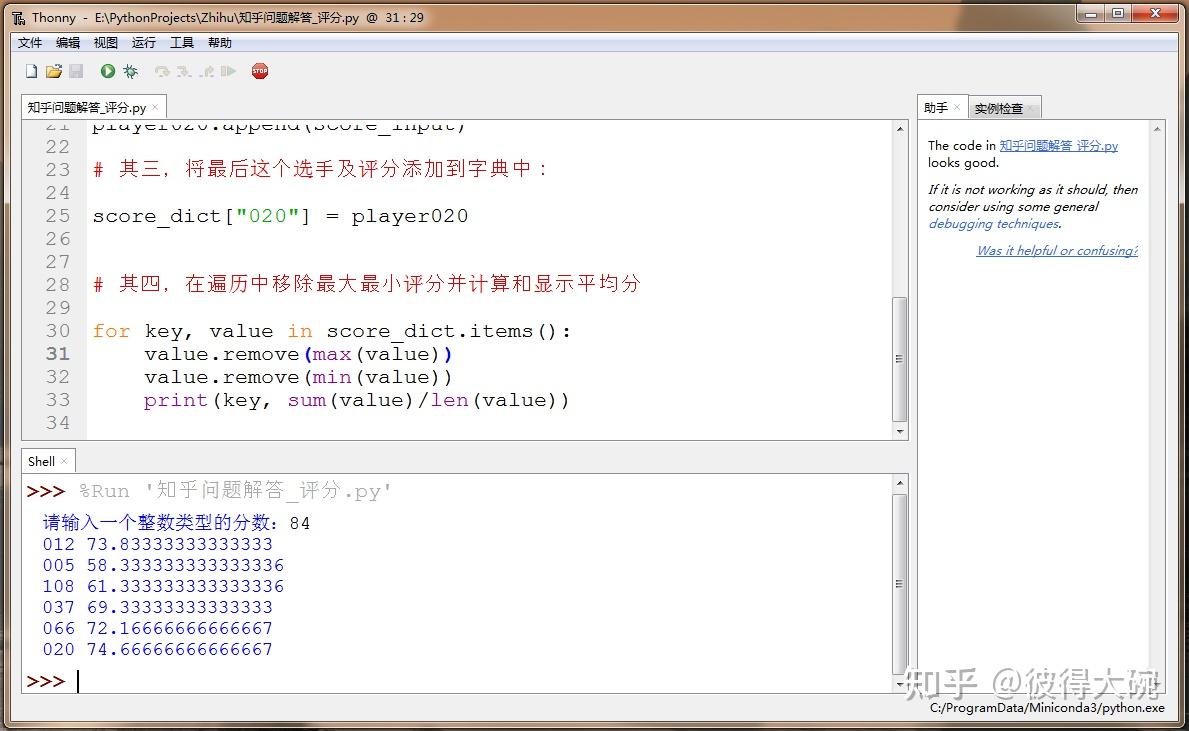Click the output row 020 74.66666666666667
This screenshot has width=1189, height=731.
coord(158,650)
